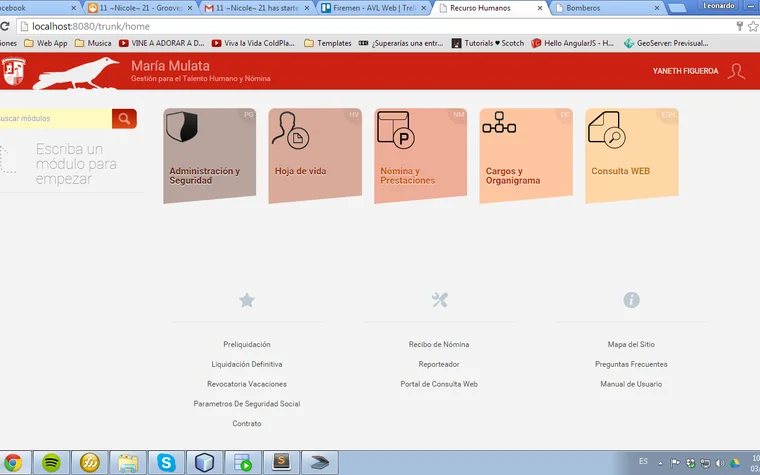Image resolution: width=760 pixels, height=475 pixels.
Task: Open the Musica bookmarks folder
Action: 93,43
